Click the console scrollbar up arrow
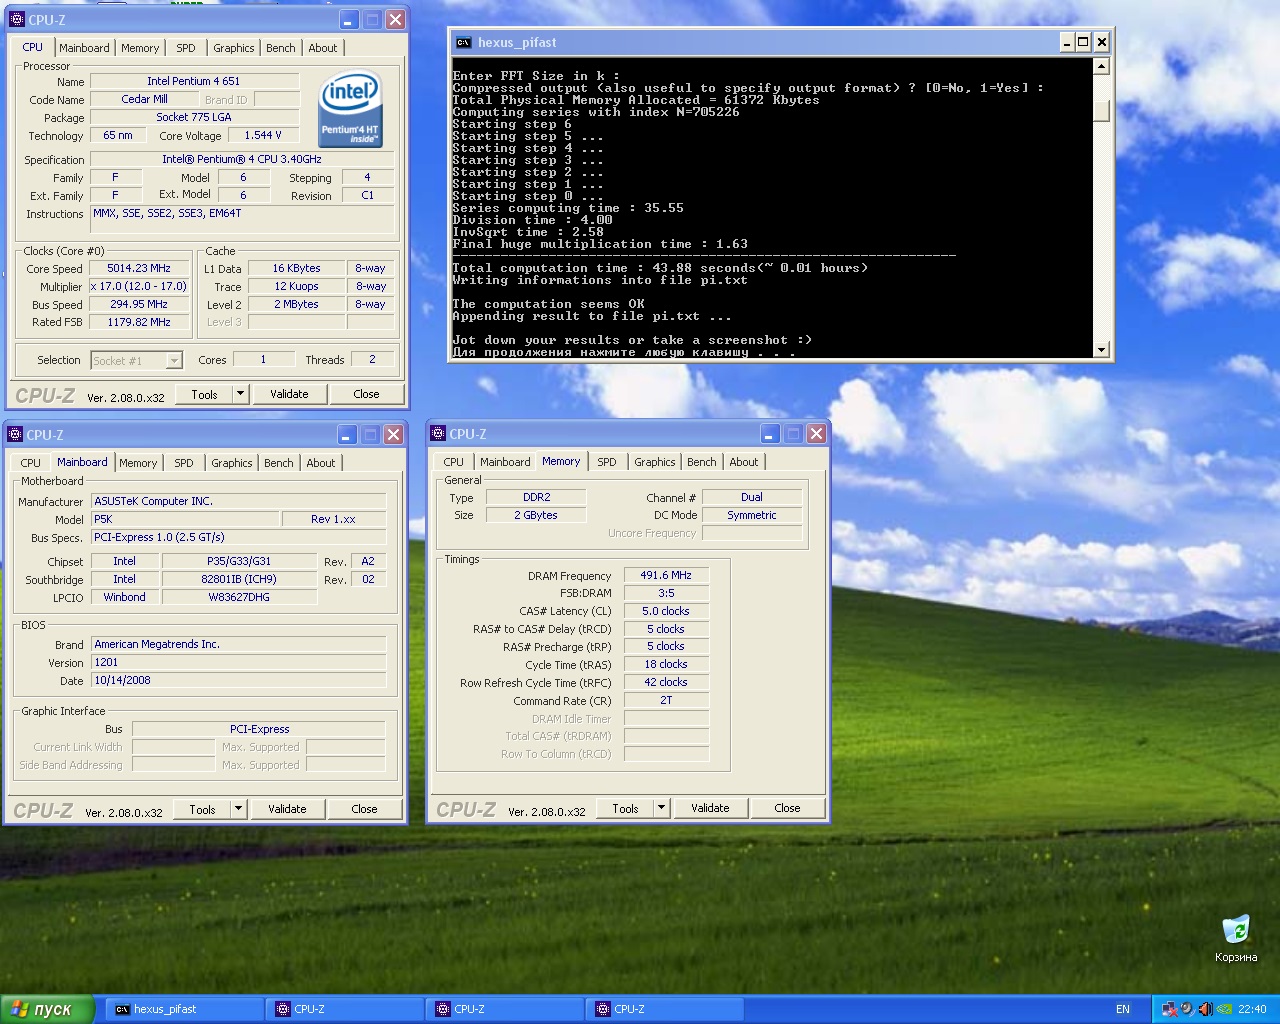Viewport: 1280px width, 1024px height. pos(1101,66)
